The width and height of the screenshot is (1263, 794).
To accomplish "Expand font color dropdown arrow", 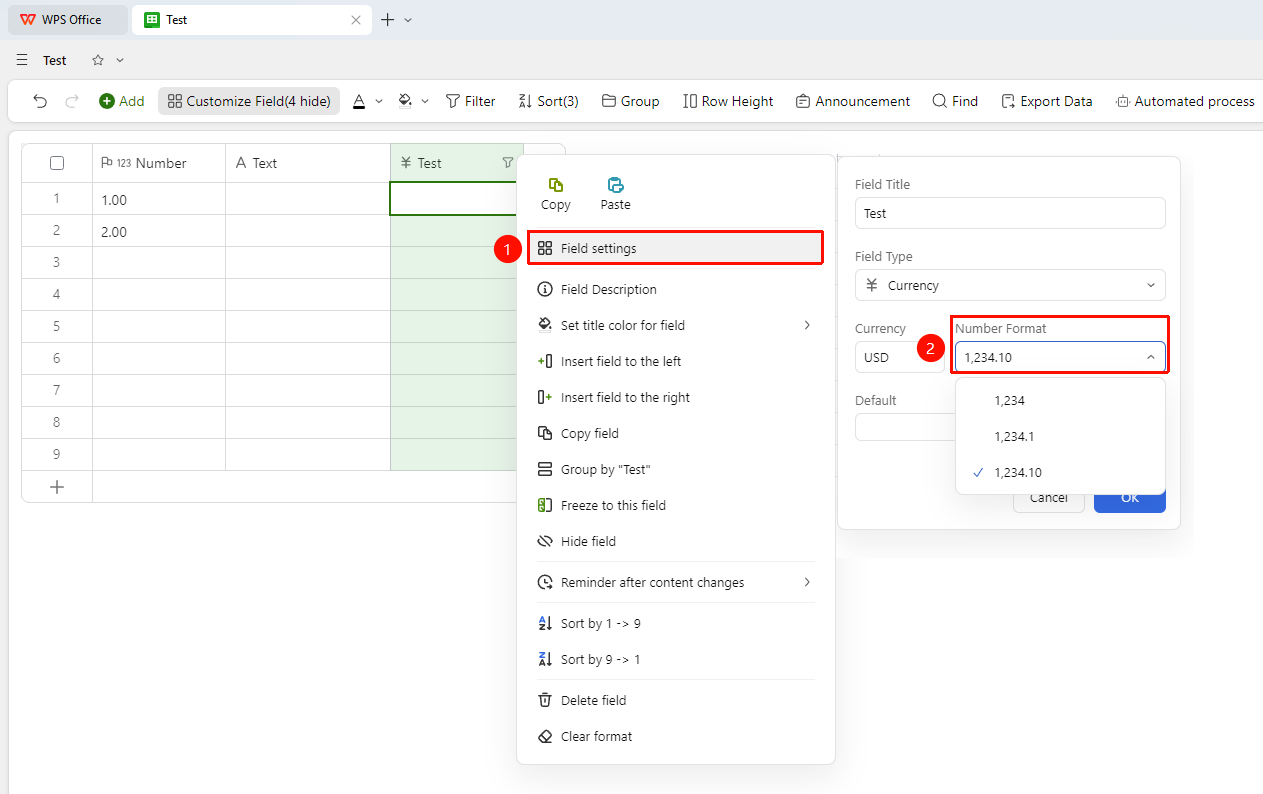I will tap(379, 101).
